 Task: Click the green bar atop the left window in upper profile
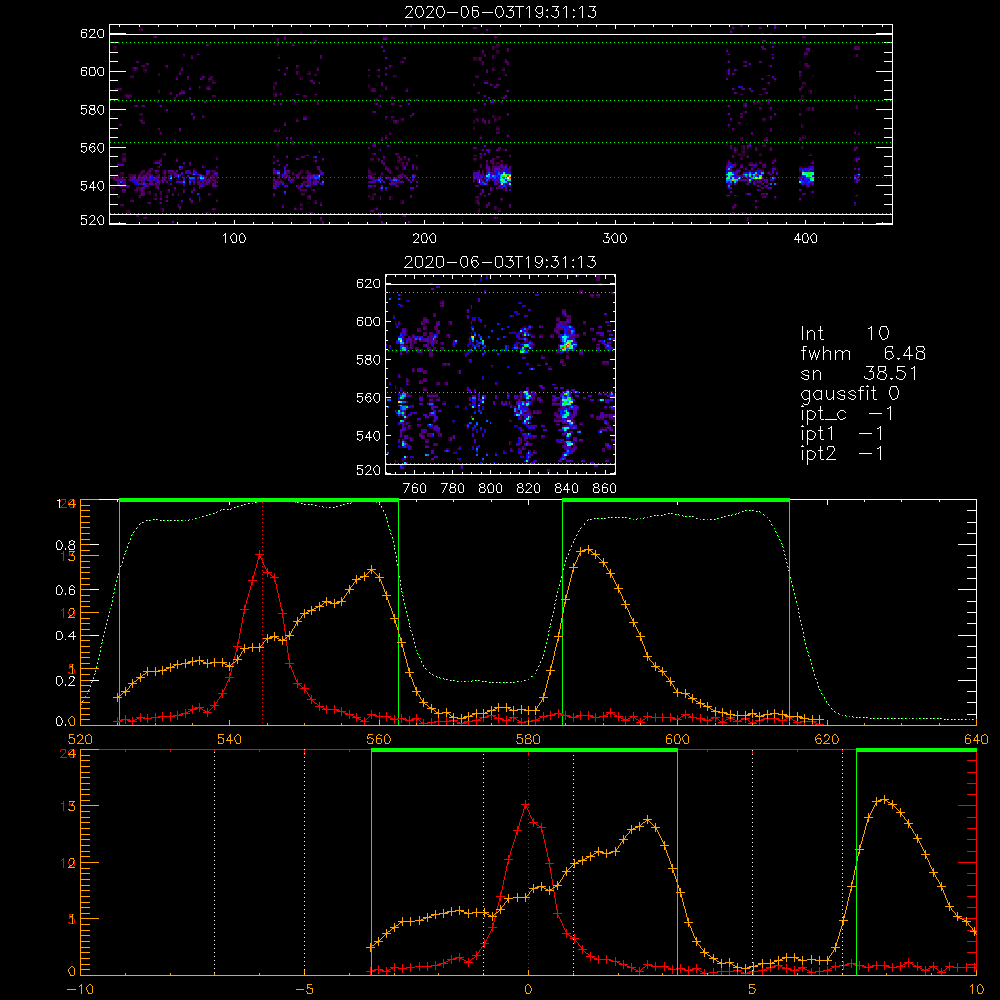click(x=259, y=500)
